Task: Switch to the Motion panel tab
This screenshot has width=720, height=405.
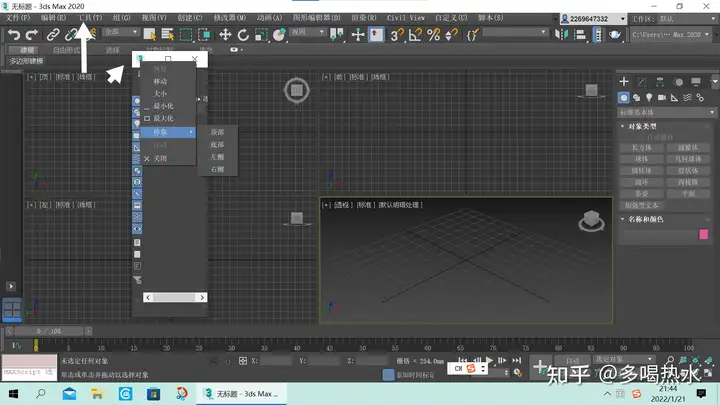Action: point(678,82)
